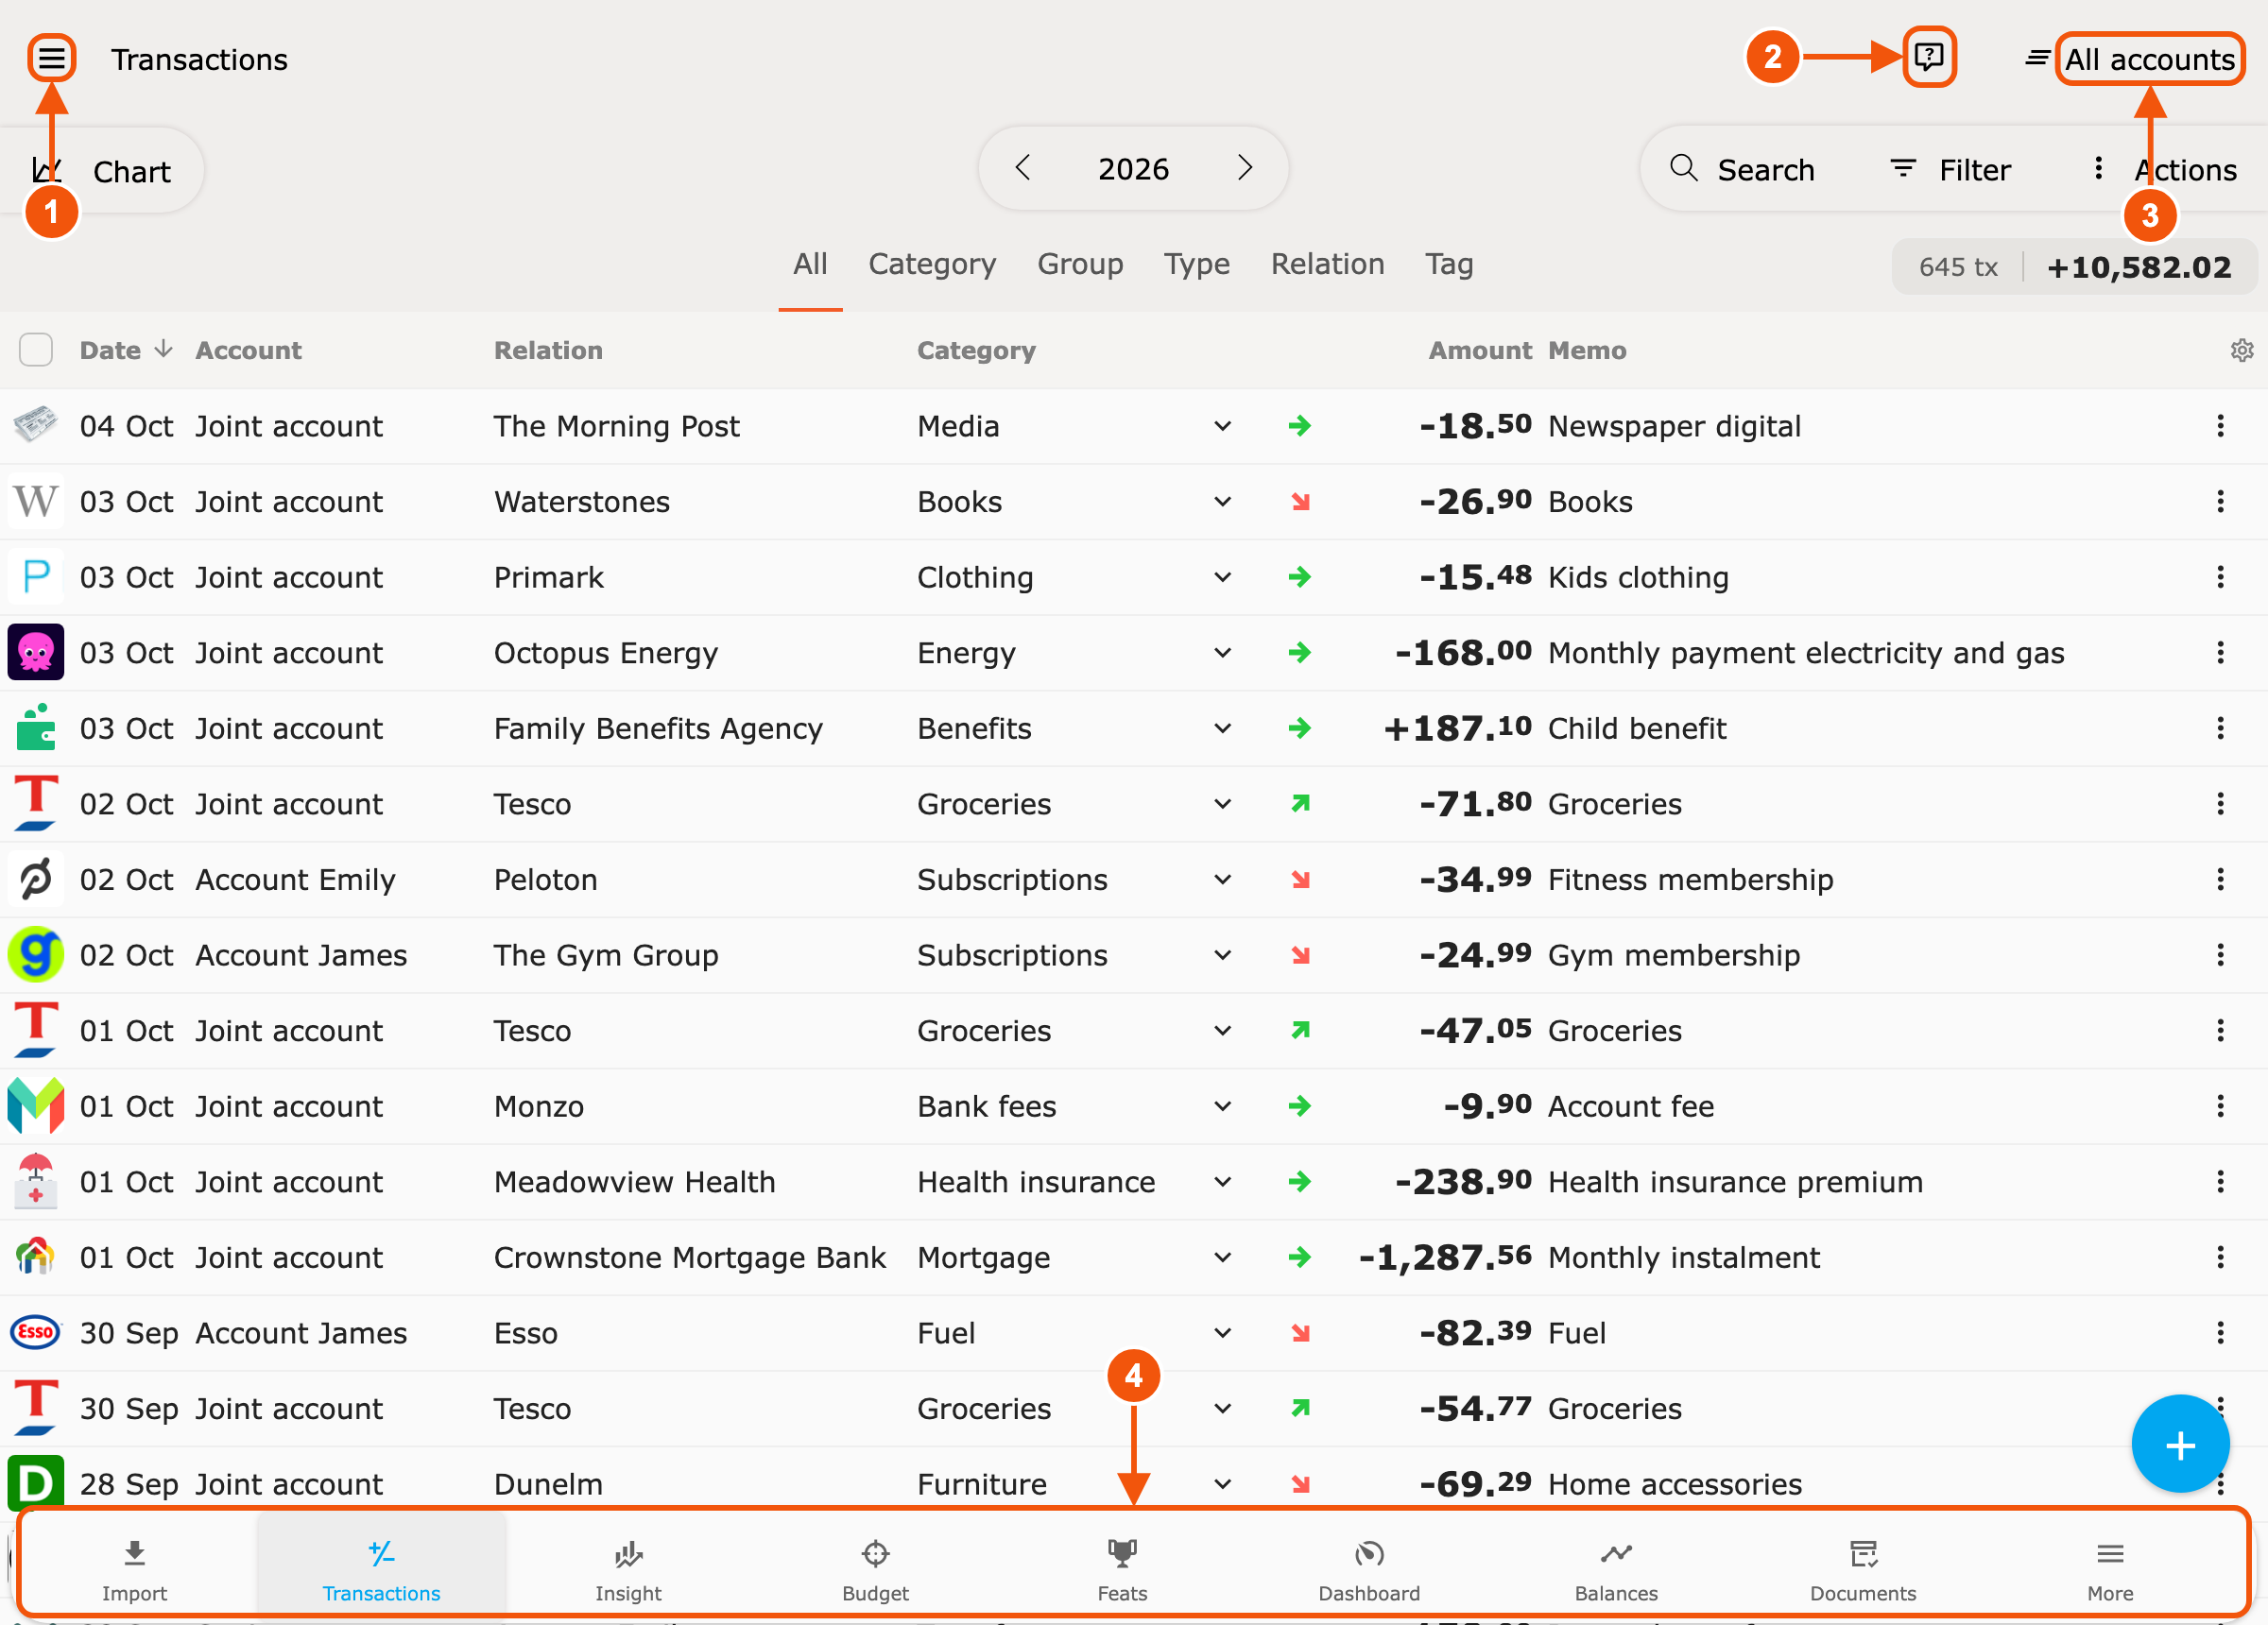
Task: Open the Chart view button
Action: coord(102,171)
